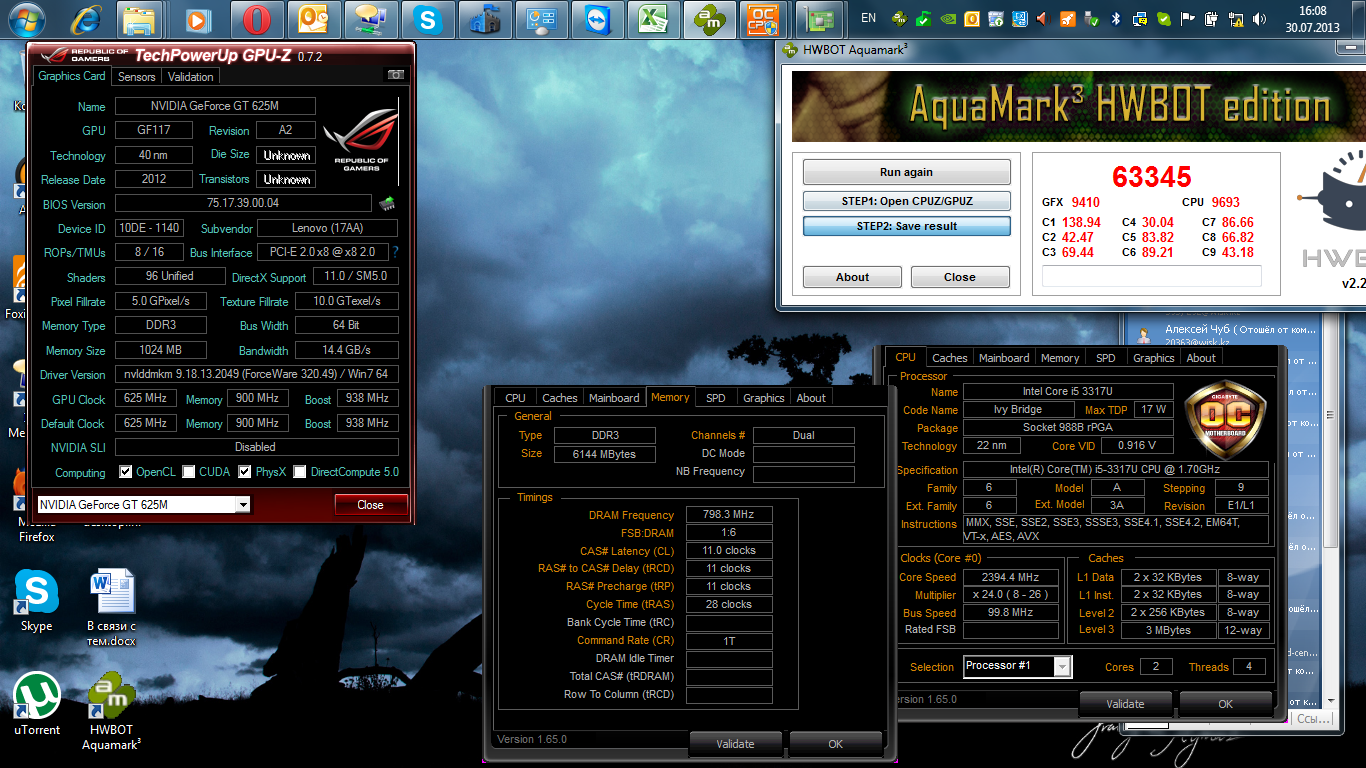Click the BIOS Version value field
Screen dimensions: 1366x768
click(243, 203)
